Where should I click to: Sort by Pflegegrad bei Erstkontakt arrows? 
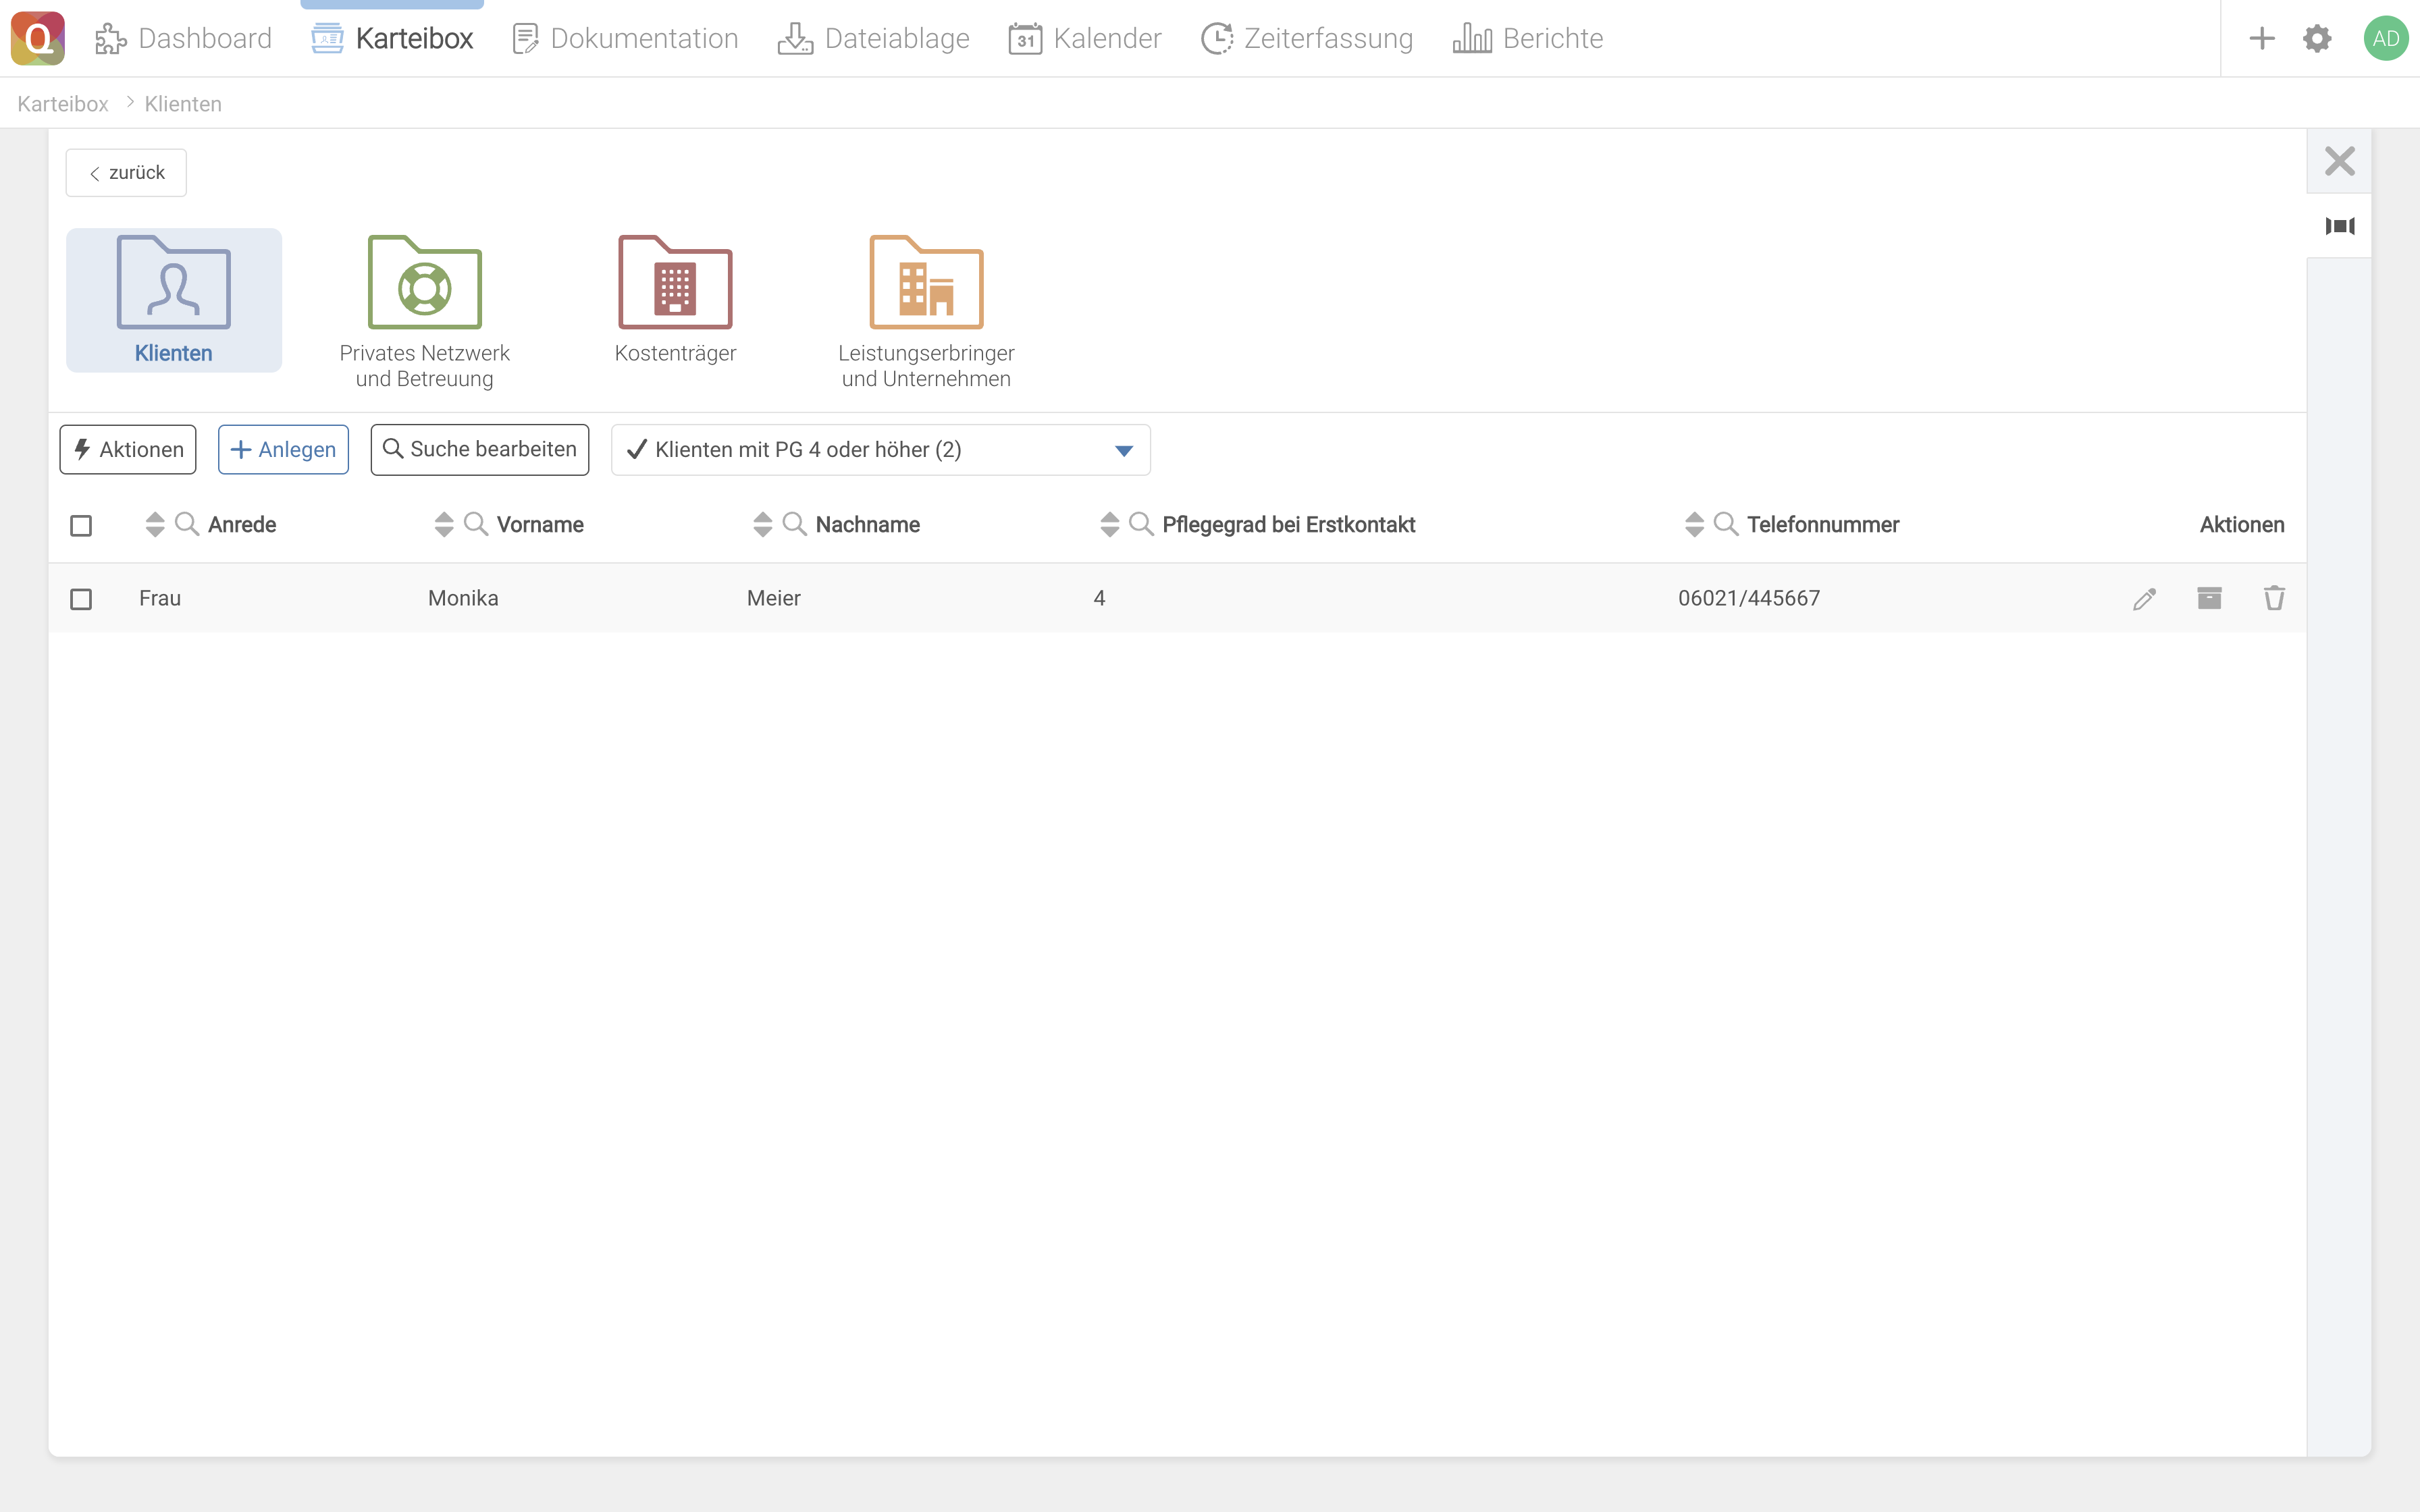pyautogui.click(x=1109, y=524)
